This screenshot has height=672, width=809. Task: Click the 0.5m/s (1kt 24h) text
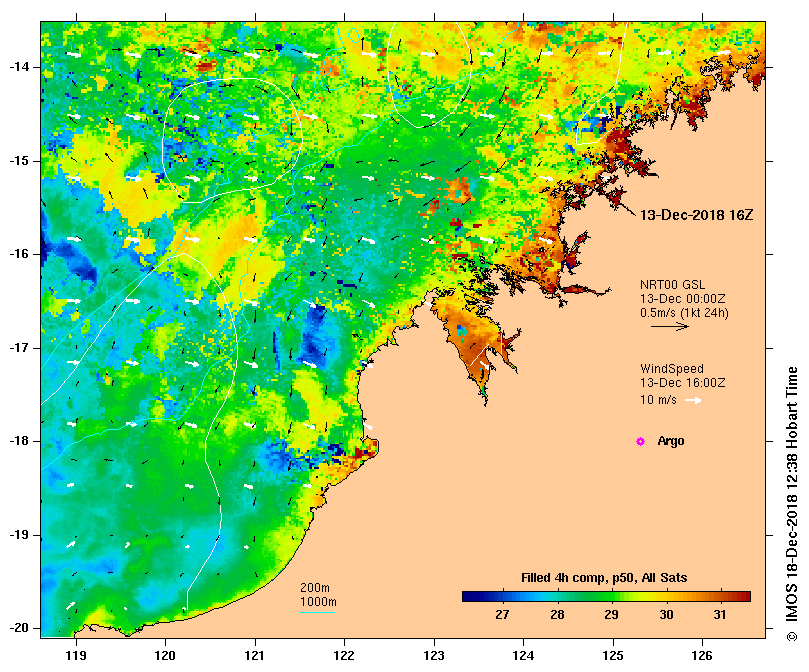[684, 313]
